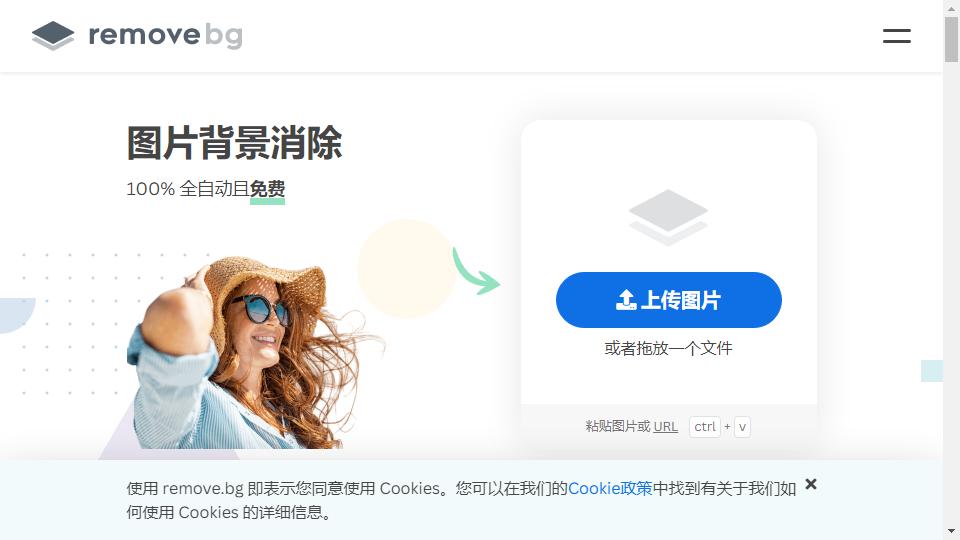The width and height of the screenshot is (960, 540).
Task: Dismiss the cookie notice with the X
Action: click(x=811, y=484)
